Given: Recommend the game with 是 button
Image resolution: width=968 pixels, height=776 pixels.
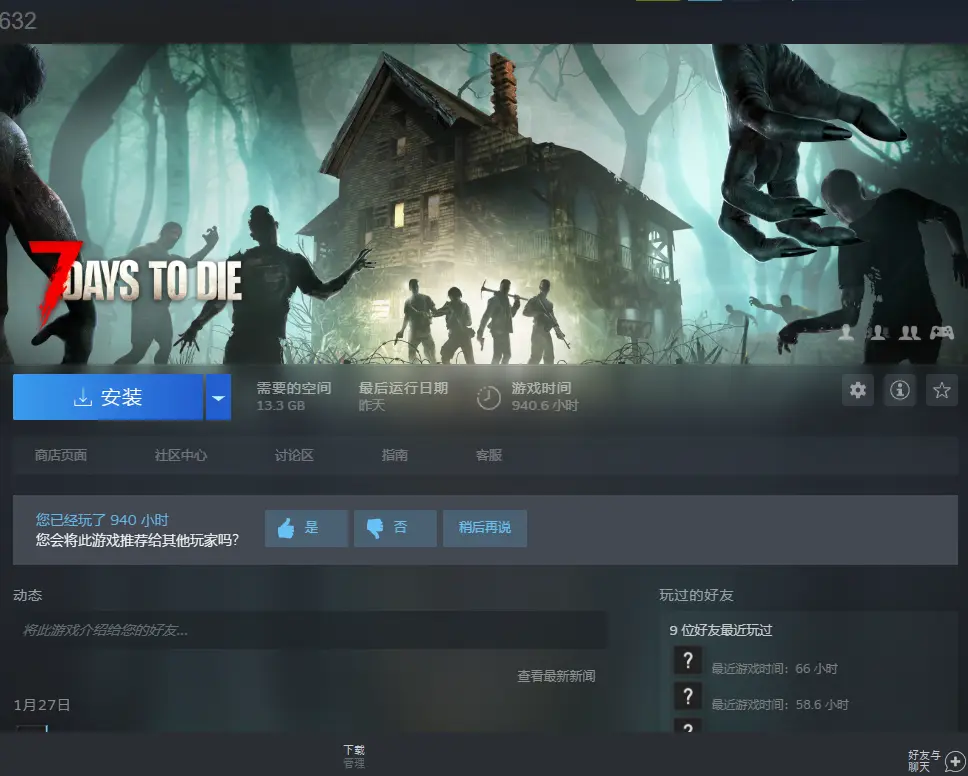Looking at the screenshot, I should coord(306,528).
